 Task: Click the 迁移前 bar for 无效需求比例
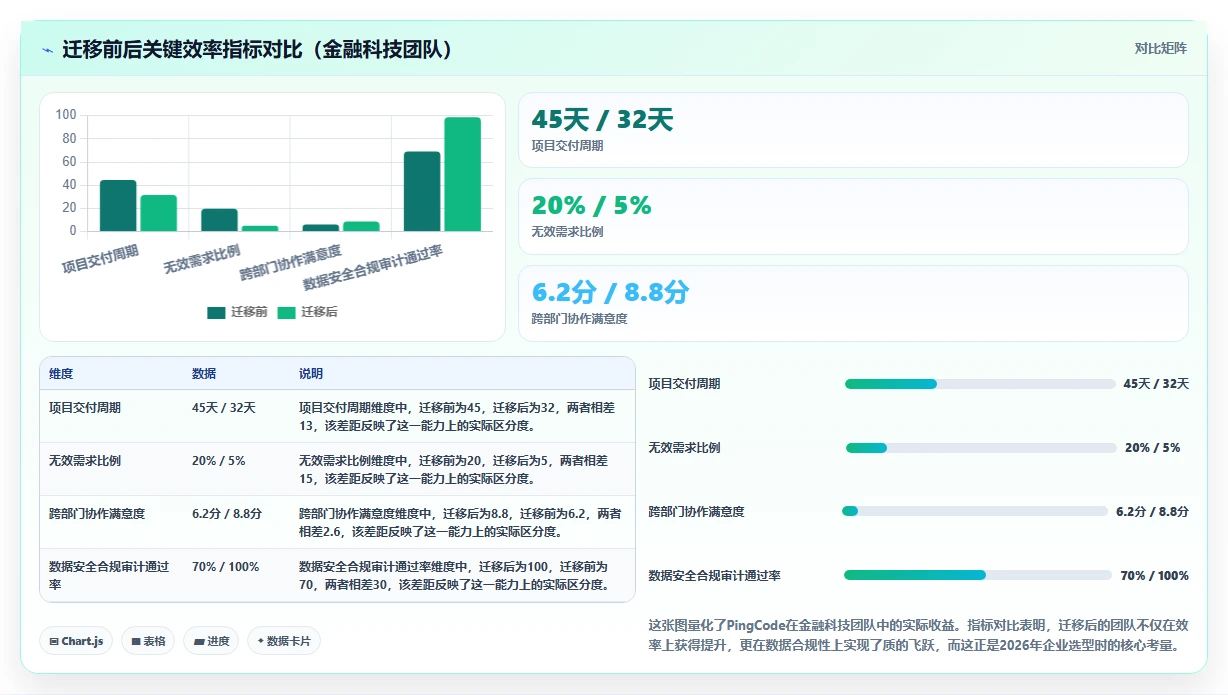point(220,220)
